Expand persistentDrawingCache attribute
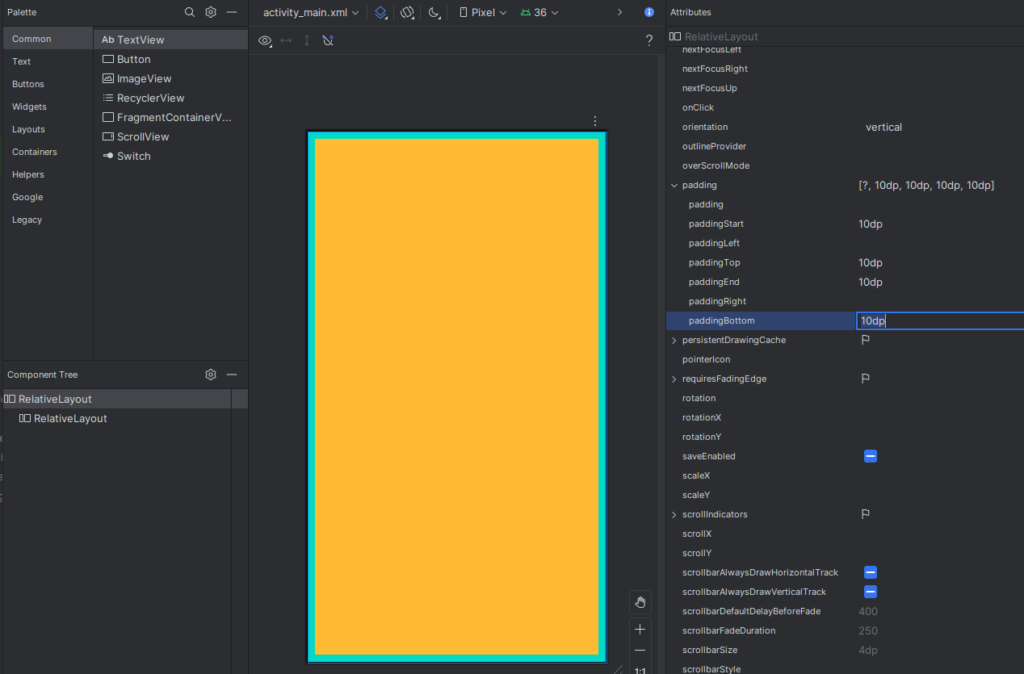Image resolution: width=1024 pixels, height=674 pixels. tap(674, 340)
